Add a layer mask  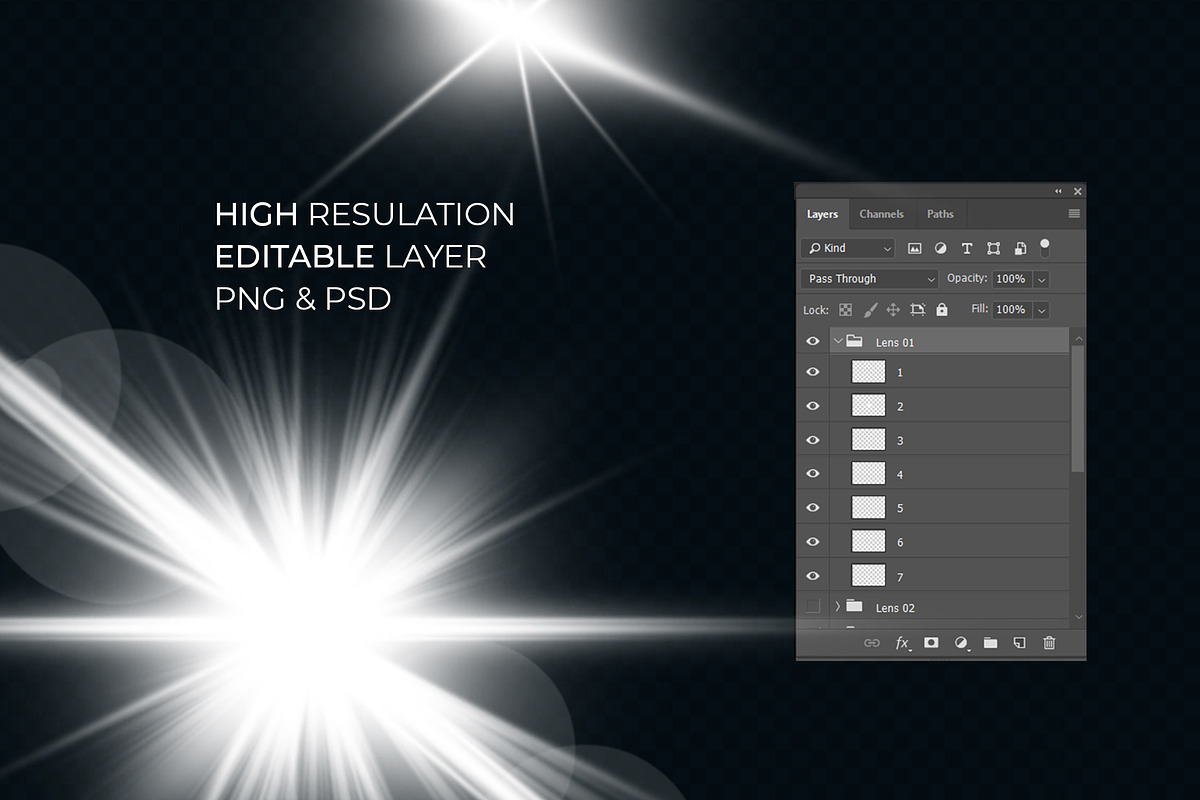[931, 643]
